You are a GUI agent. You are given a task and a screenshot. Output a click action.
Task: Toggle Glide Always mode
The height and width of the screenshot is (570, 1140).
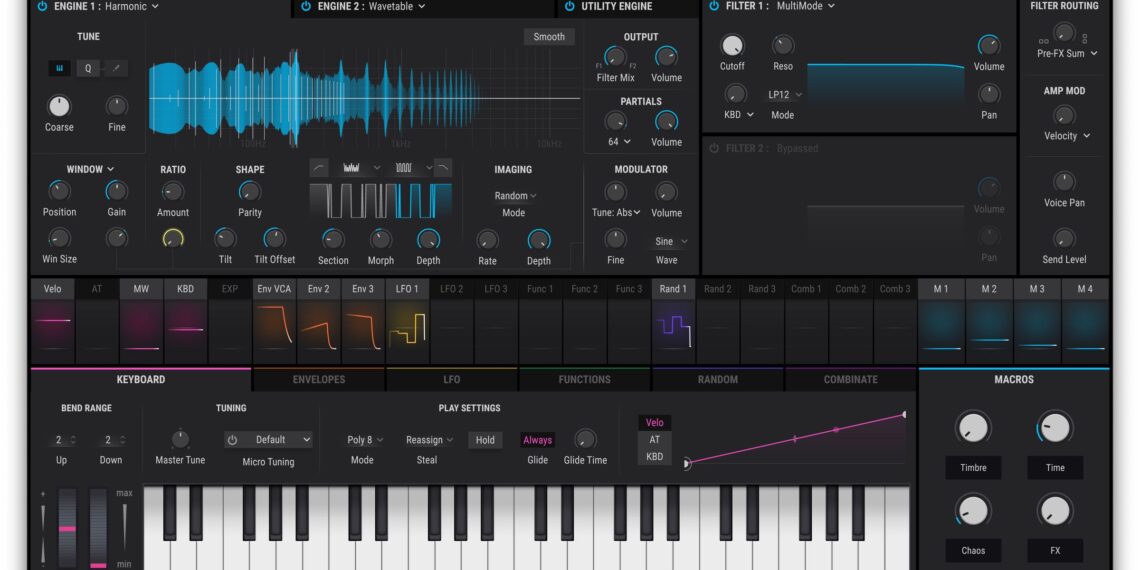click(x=537, y=440)
